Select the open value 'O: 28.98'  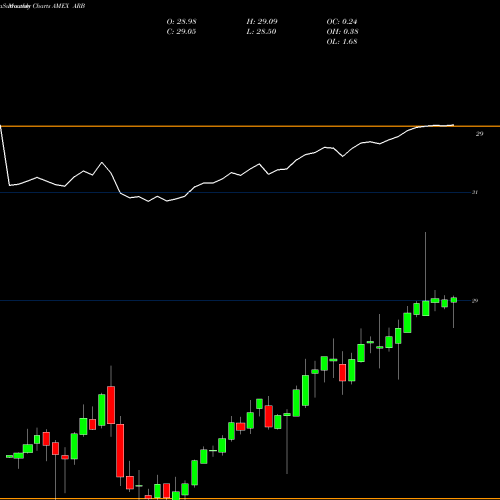[x=181, y=21]
